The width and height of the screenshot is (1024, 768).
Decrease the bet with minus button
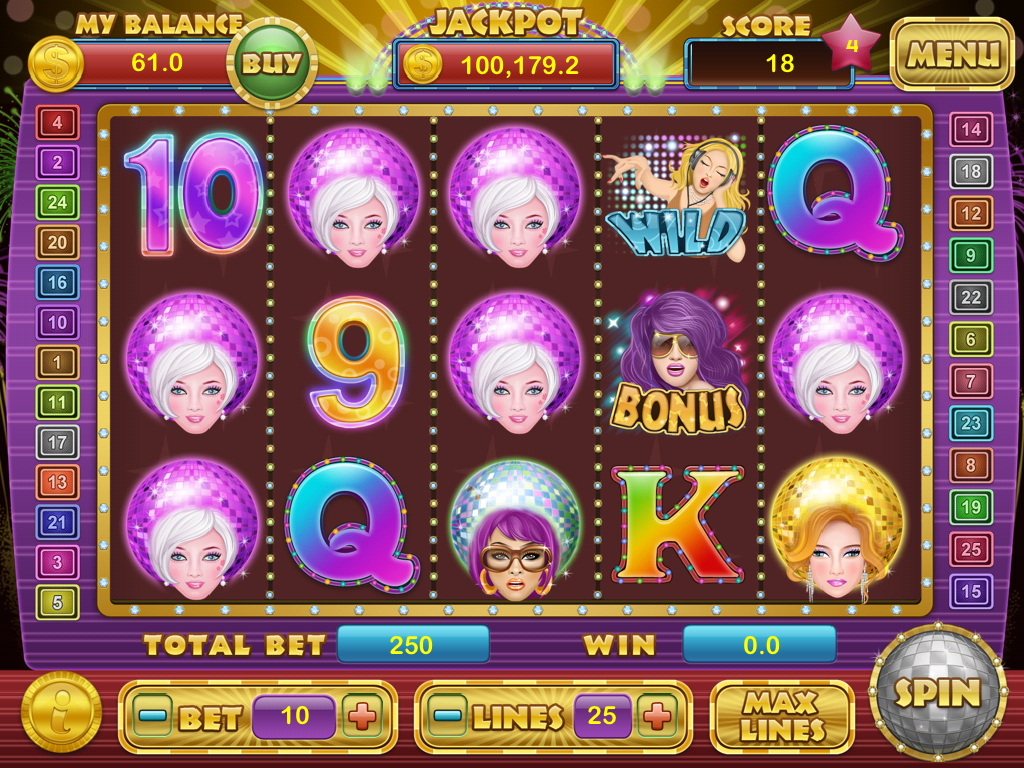pyautogui.click(x=152, y=716)
